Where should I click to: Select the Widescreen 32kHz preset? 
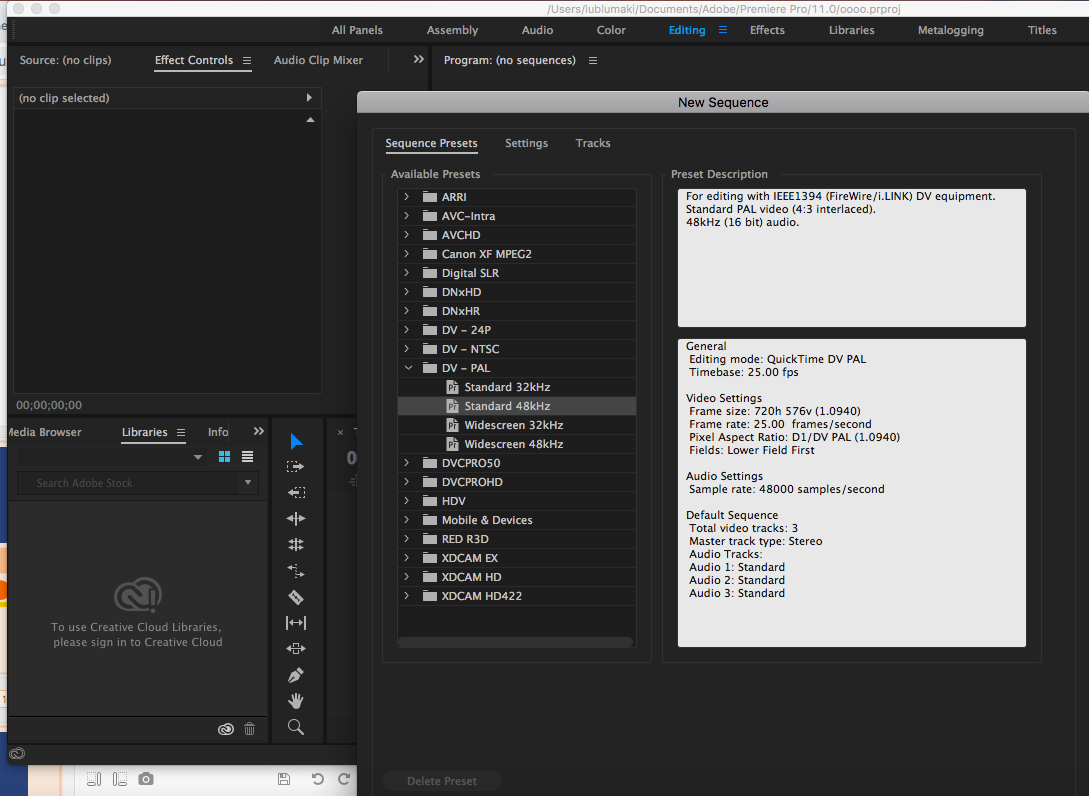517,425
